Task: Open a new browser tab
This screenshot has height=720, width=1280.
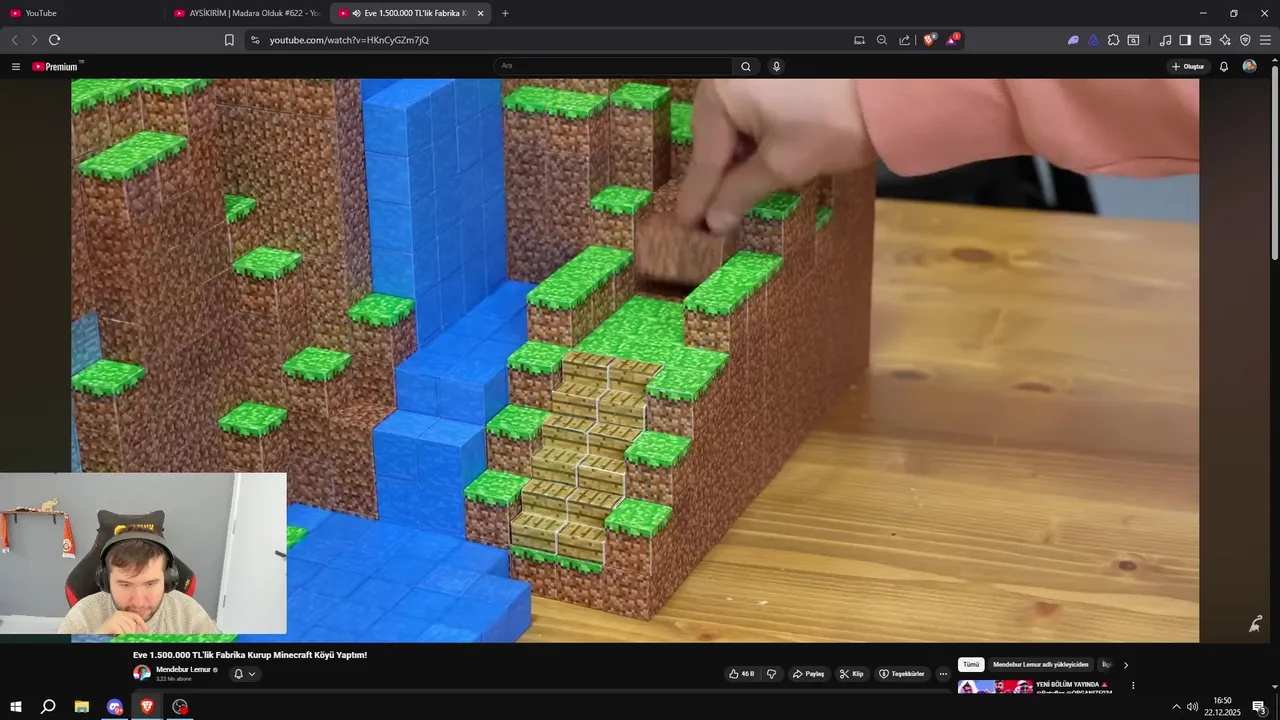Action: 505,13
